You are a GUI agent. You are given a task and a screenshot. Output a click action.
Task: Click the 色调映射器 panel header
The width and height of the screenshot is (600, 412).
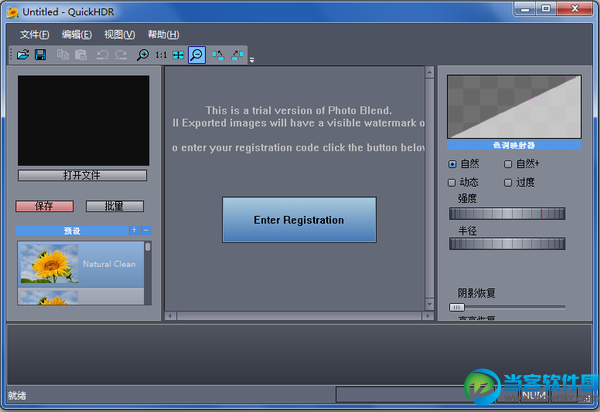coord(514,145)
